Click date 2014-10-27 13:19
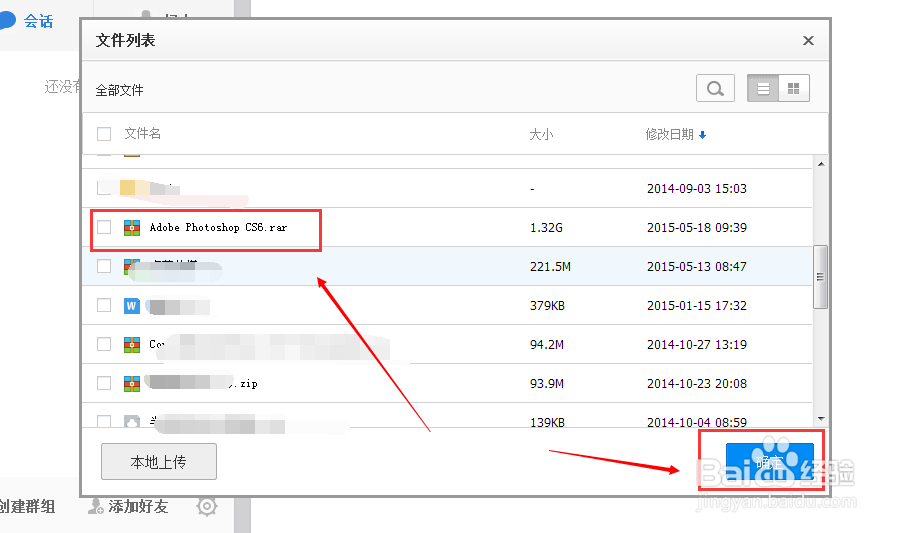The image size is (908, 533). pyautogui.click(x=697, y=345)
